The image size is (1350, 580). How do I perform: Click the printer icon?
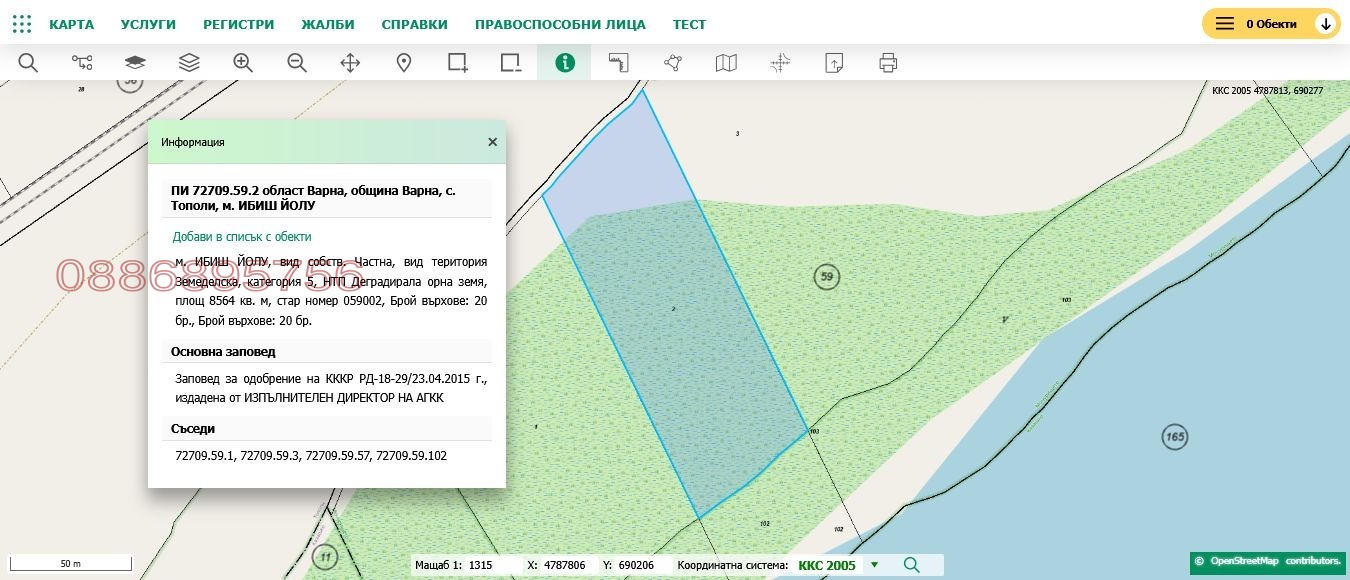pyautogui.click(x=888, y=63)
